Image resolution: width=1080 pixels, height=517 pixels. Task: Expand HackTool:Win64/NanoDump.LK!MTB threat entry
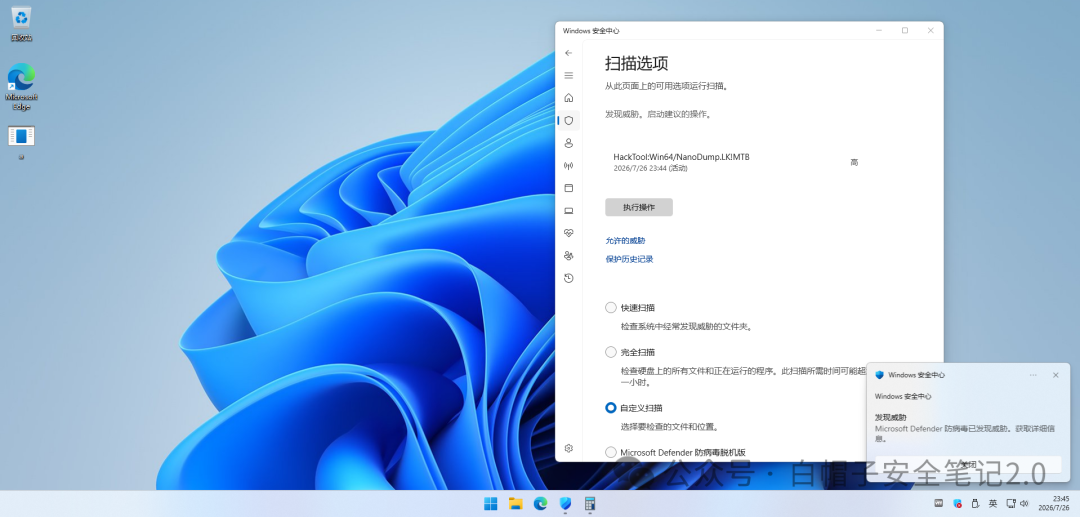pos(737,162)
